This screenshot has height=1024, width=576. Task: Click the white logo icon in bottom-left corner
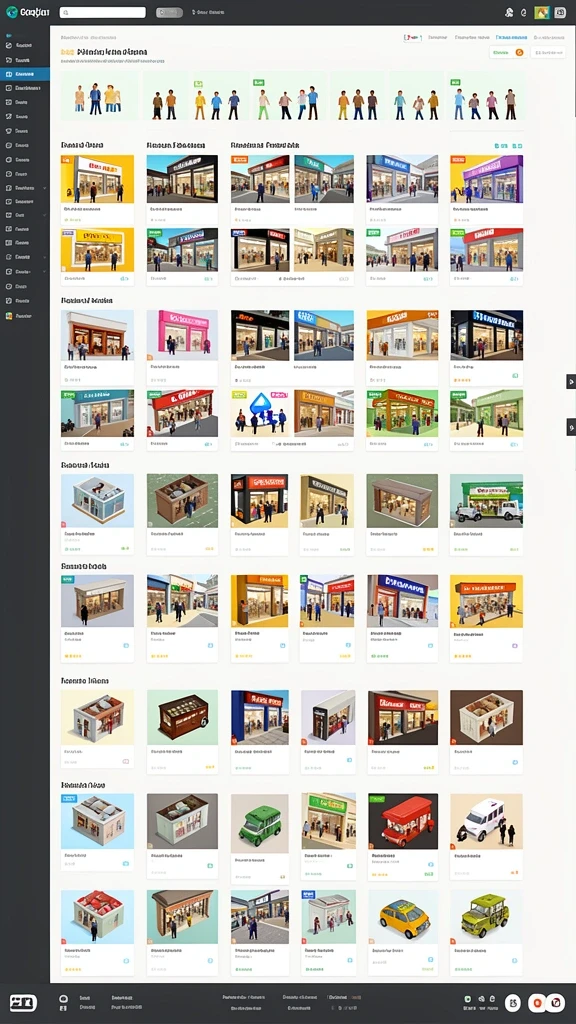click(x=23, y=1003)
